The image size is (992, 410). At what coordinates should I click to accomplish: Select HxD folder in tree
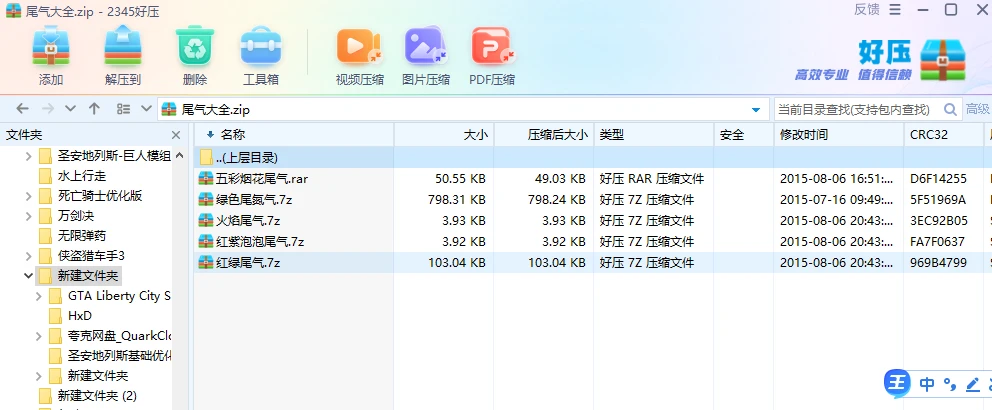click(x=80, y=316)
